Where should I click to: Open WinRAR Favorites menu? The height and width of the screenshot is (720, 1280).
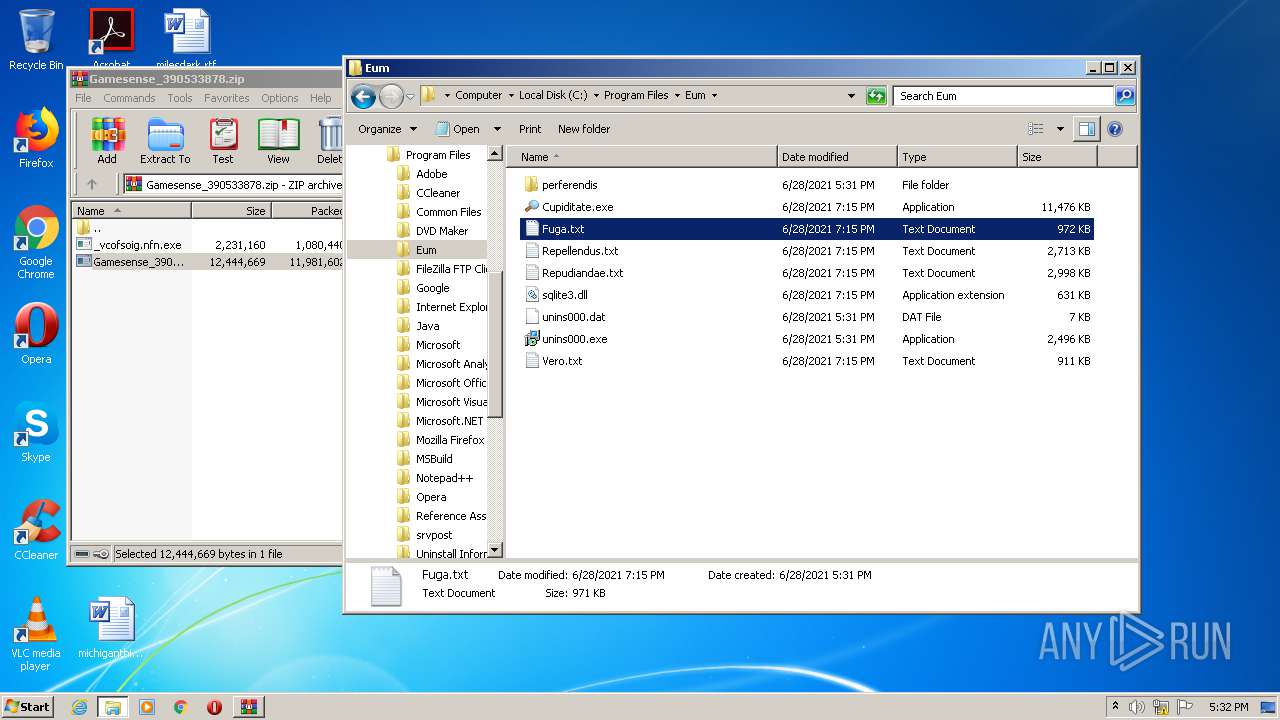(x=227, y=98)
